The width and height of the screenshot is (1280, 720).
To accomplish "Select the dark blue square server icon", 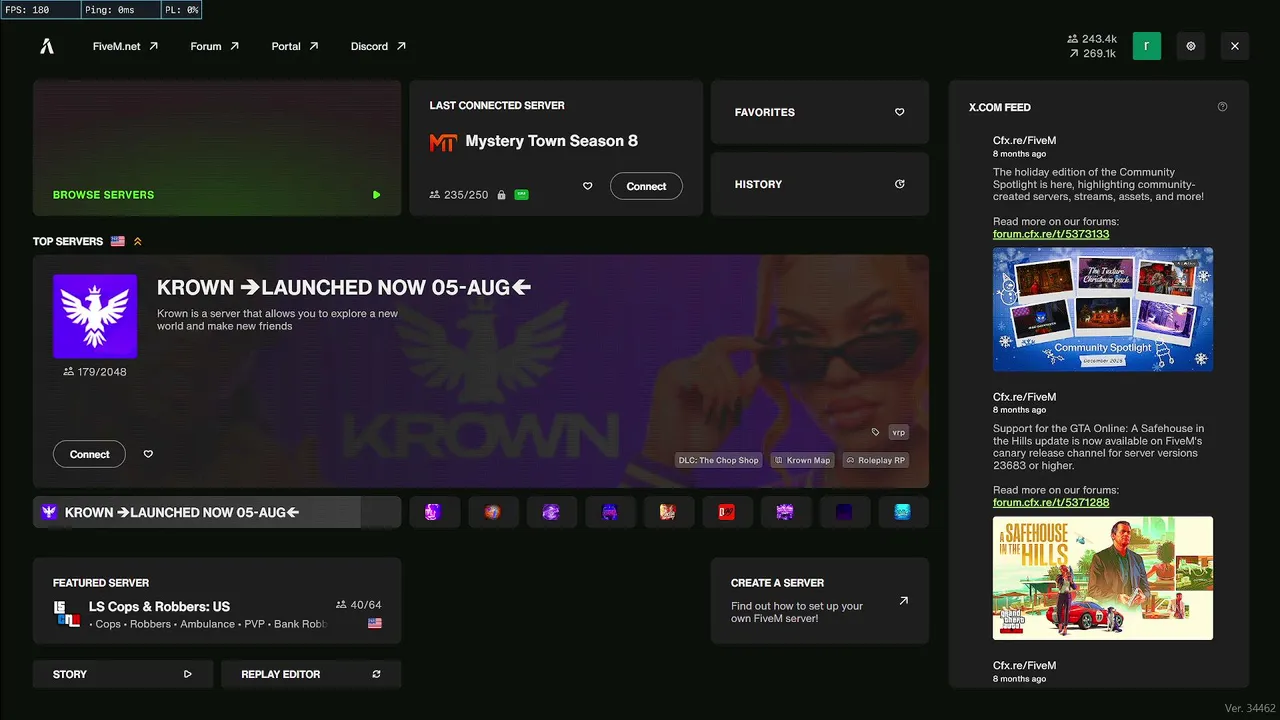I will coord(844,512).
